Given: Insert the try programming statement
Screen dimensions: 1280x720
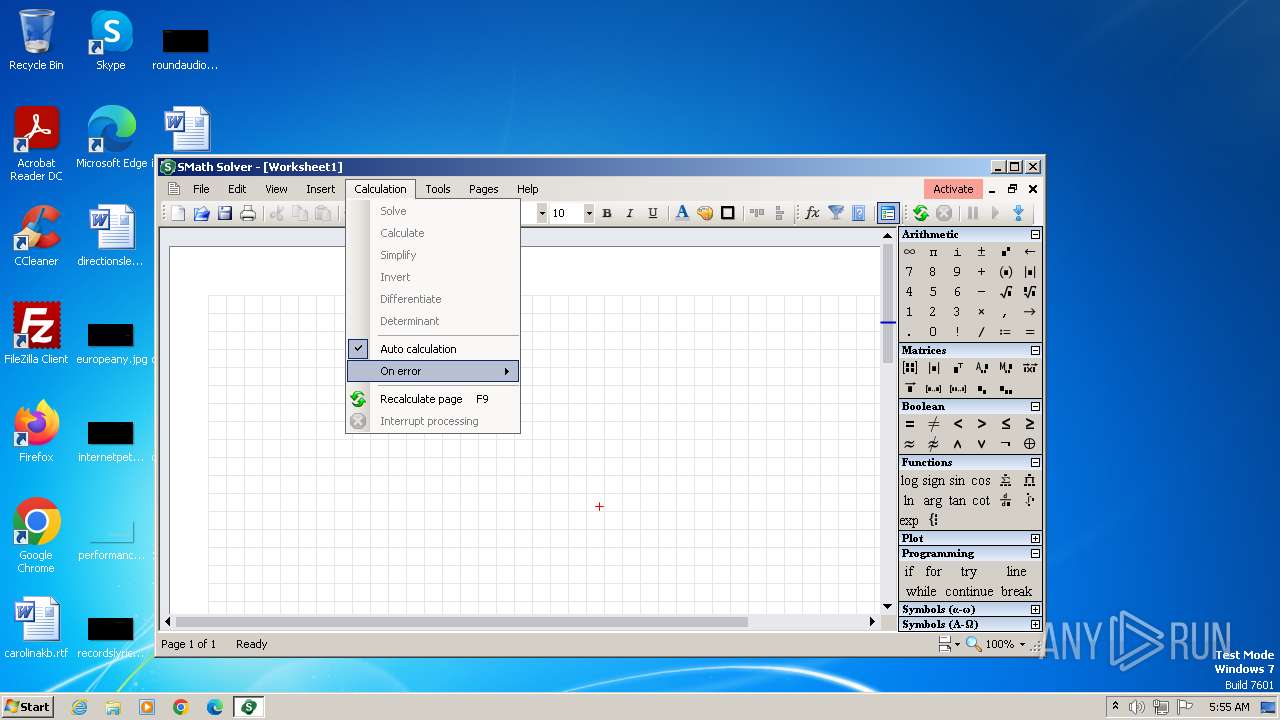Looking at the screenshot, I should point(968,572).
